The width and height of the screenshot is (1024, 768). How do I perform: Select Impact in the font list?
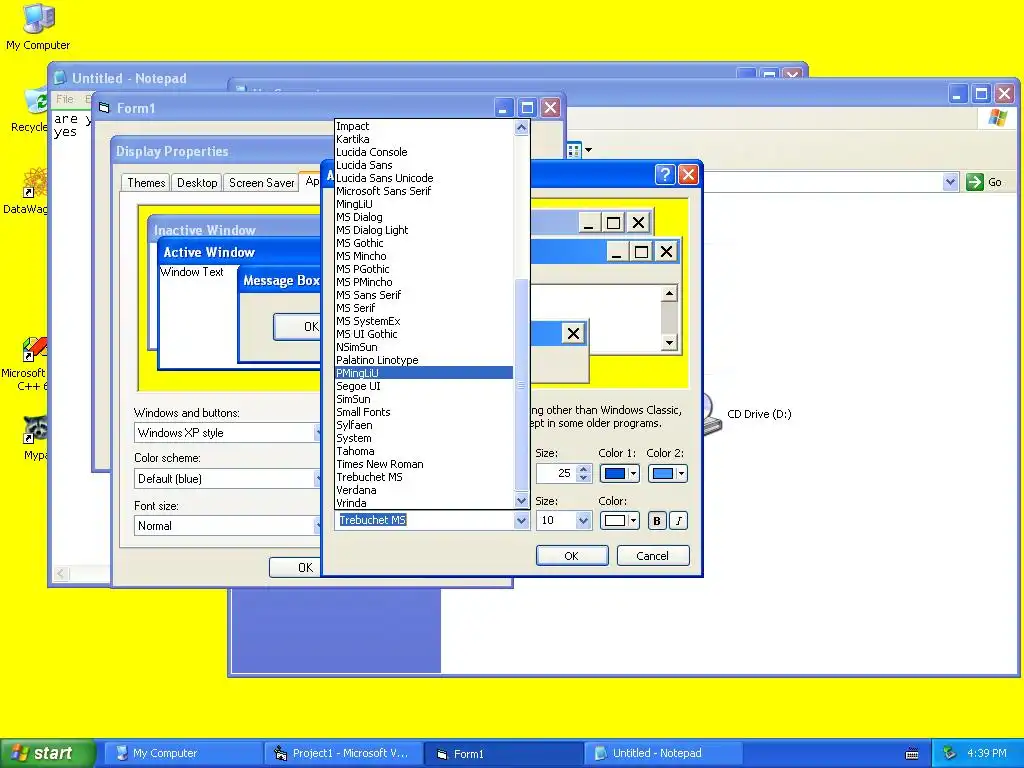(x=424, y=126)
